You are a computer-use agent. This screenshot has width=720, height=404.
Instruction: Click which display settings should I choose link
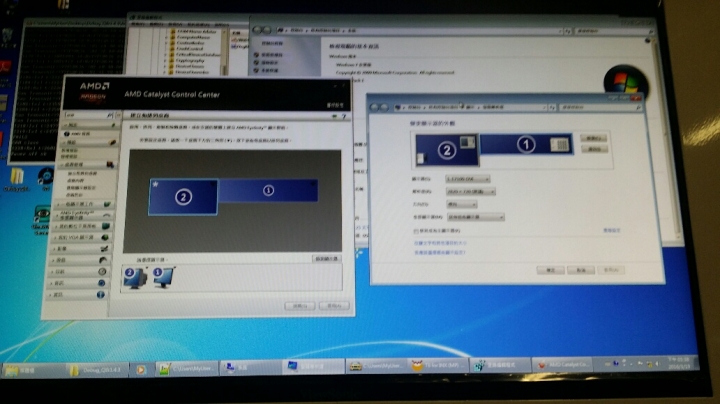click(x=440, y=252)
